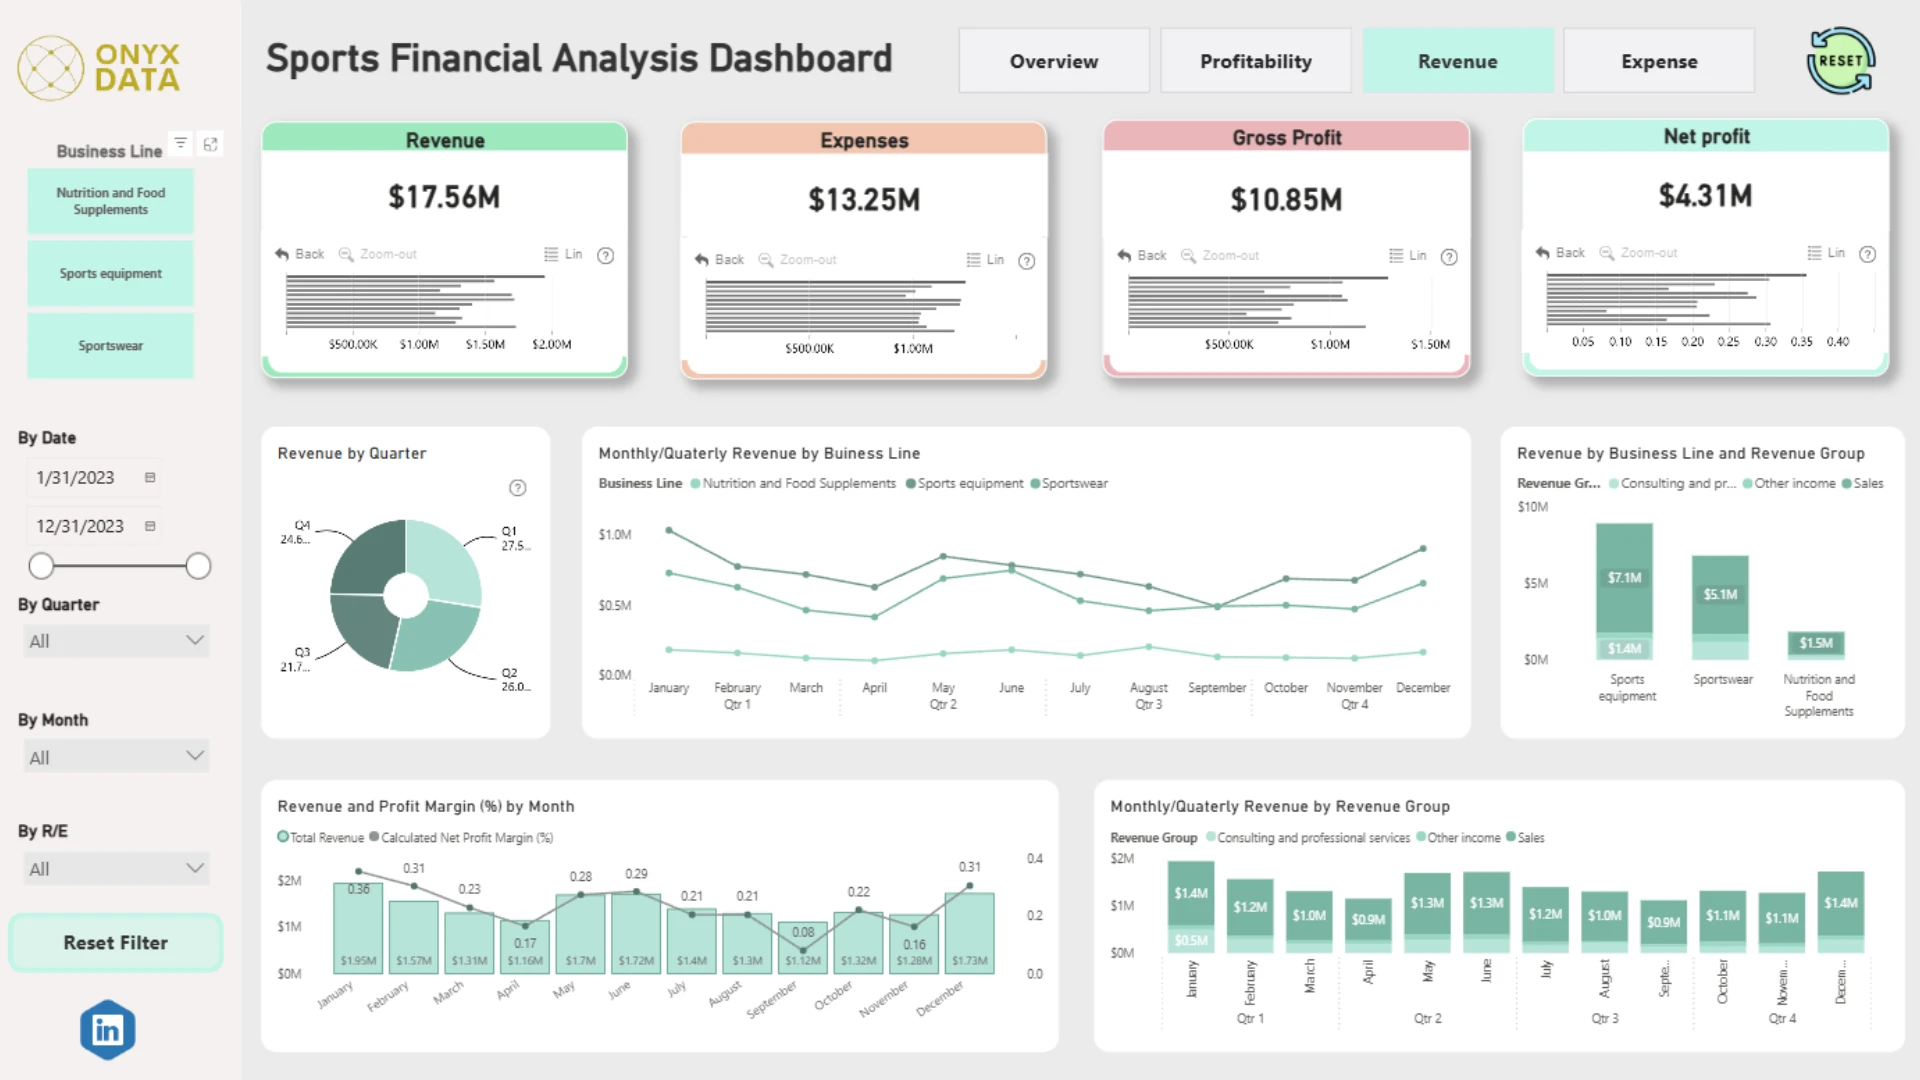Image resolution: width=1920 pixels, height=1080 pixels.
Task: Expand the By R/E dropdown
Action: 116,868
